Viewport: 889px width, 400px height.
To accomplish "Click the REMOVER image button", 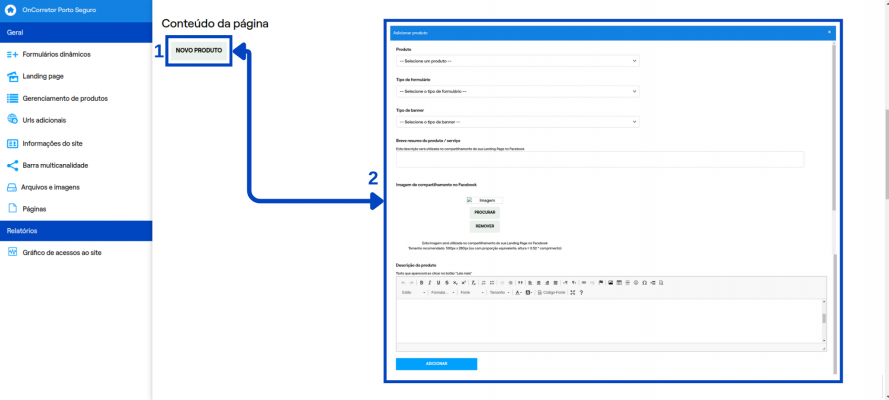I will tap(485, 226).
